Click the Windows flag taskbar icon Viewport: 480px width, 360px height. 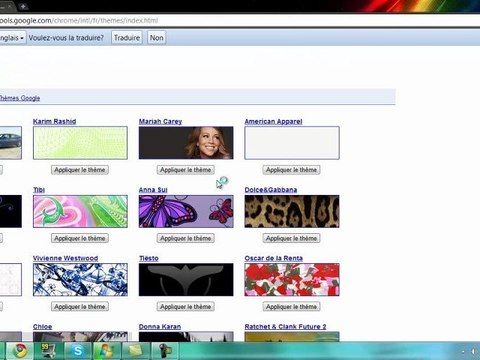pyautogui.click(x=106, y=351)
